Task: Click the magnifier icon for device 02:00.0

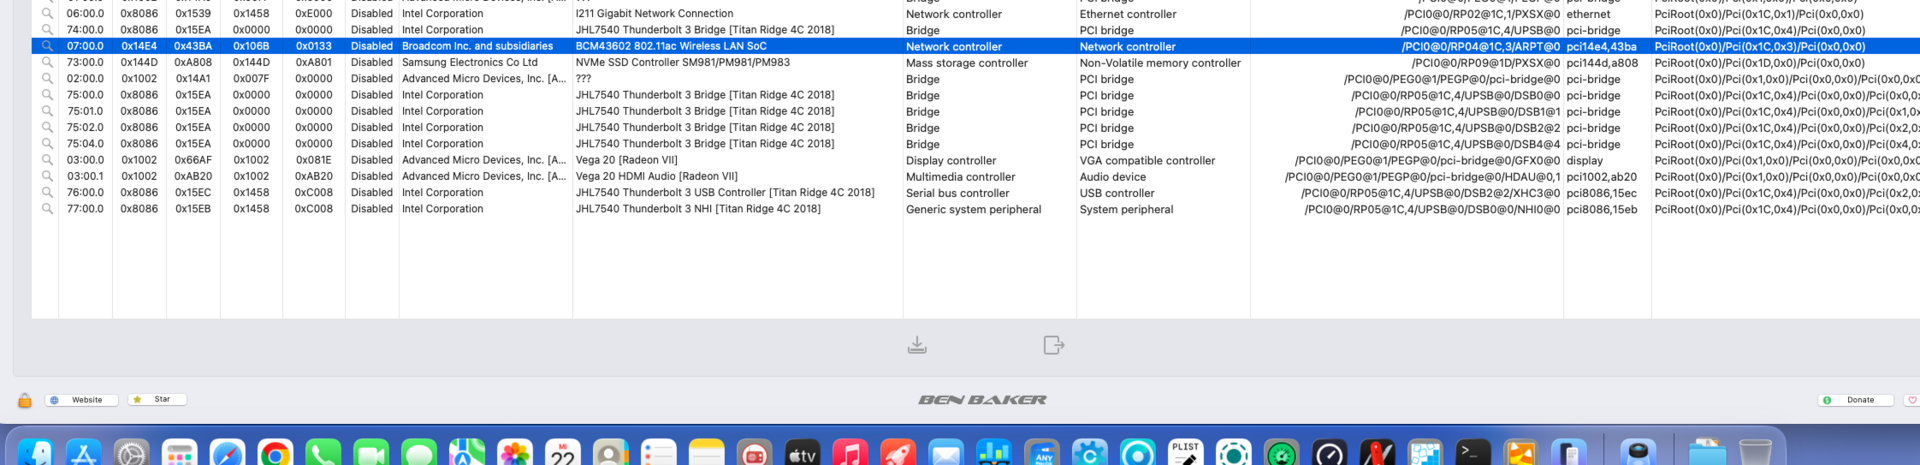Action: [47, 79]
